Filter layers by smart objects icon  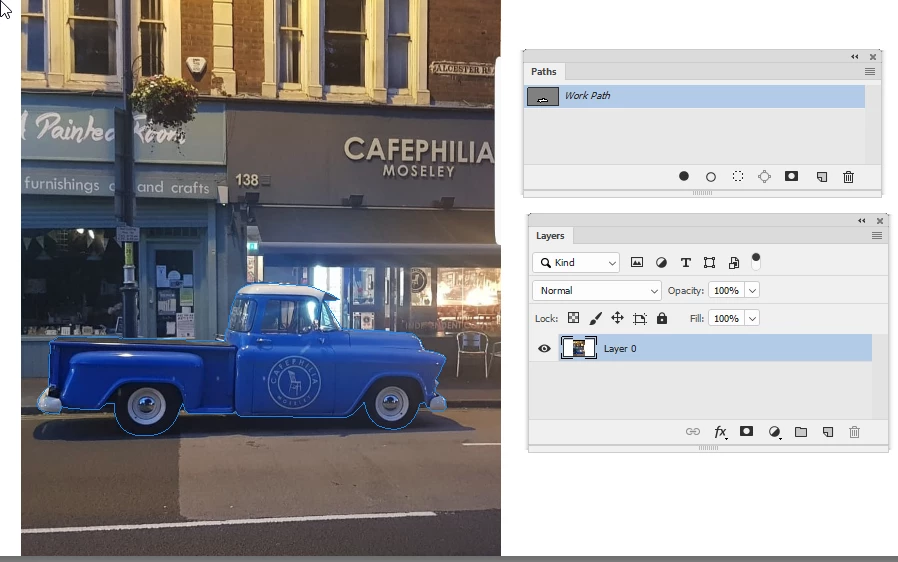point(734,262)
